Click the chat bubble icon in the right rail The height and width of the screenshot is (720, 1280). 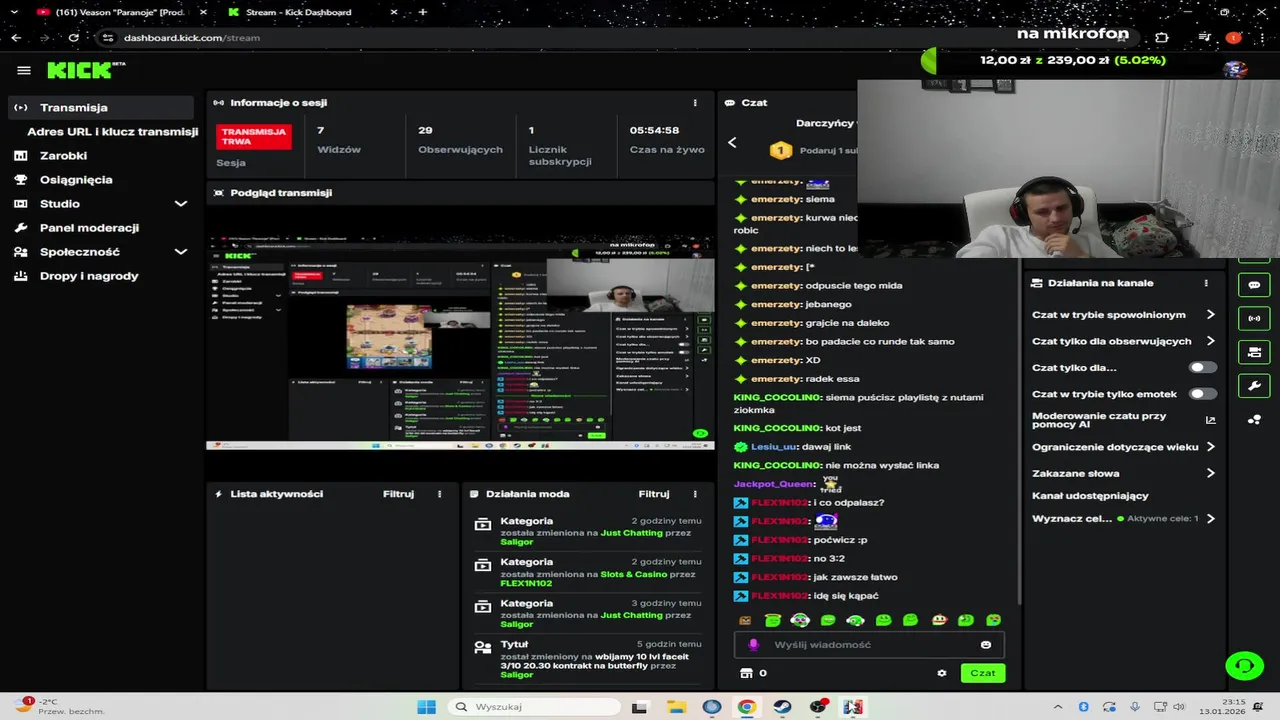[x=1254, y=285]
